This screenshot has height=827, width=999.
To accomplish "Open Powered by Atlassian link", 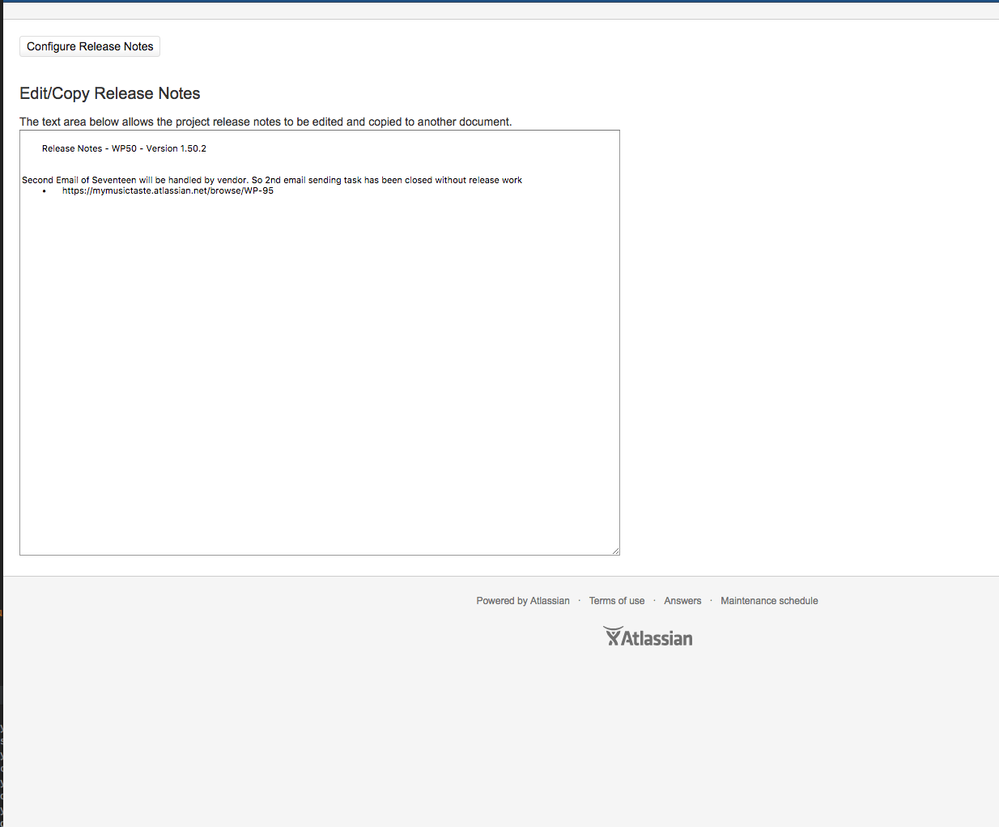I will [522, 601].
